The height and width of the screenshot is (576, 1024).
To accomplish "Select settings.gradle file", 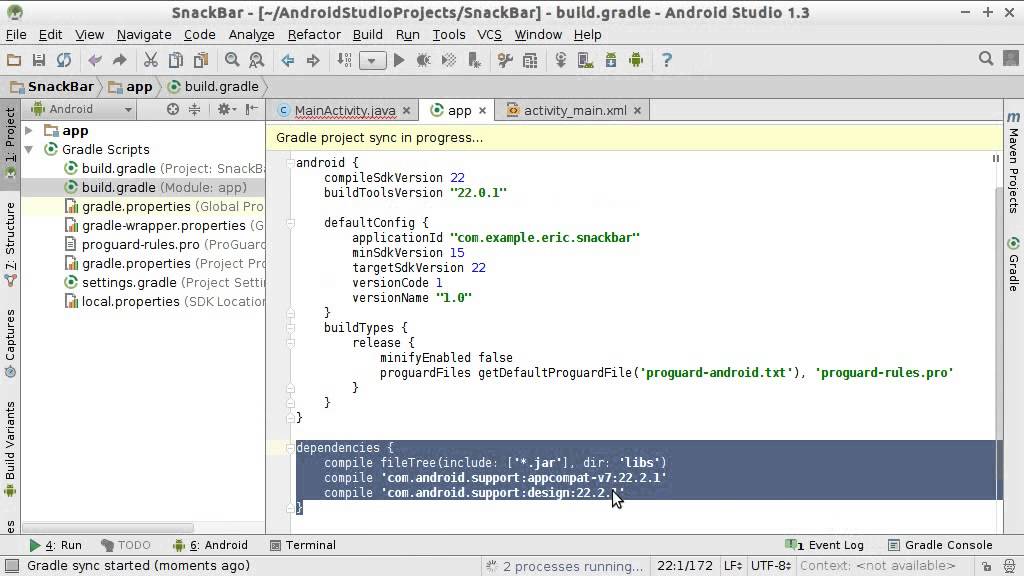I will [163, 282].
